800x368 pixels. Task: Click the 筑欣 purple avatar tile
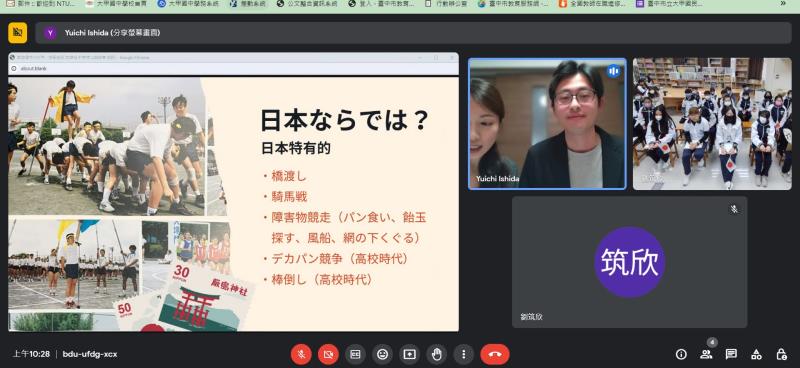click(630, 262)
